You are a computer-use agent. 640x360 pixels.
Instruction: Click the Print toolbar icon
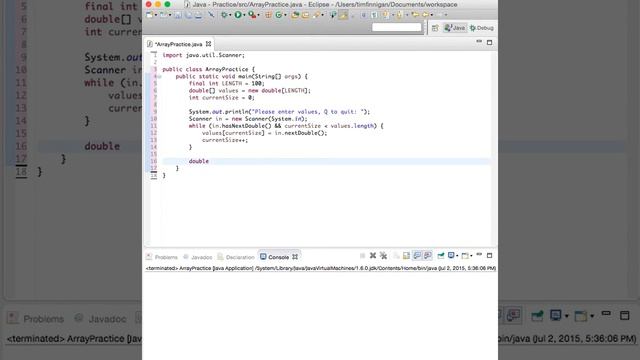pyautogui.click(x=198, y=15)
